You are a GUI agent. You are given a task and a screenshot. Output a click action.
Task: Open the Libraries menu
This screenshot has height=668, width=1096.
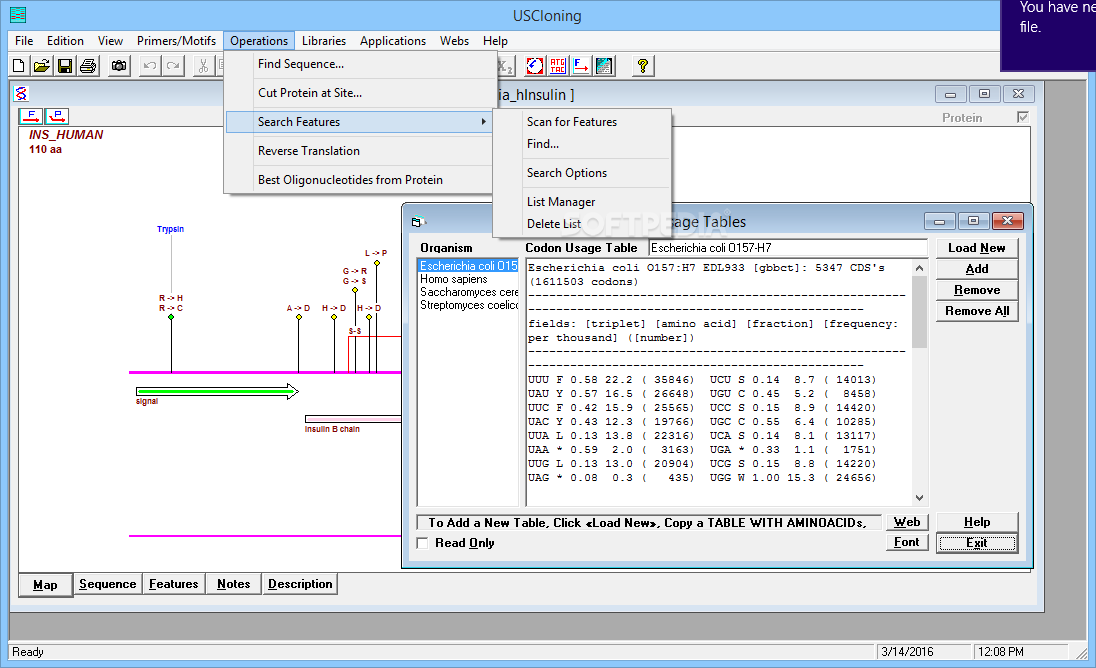(324, 41)
